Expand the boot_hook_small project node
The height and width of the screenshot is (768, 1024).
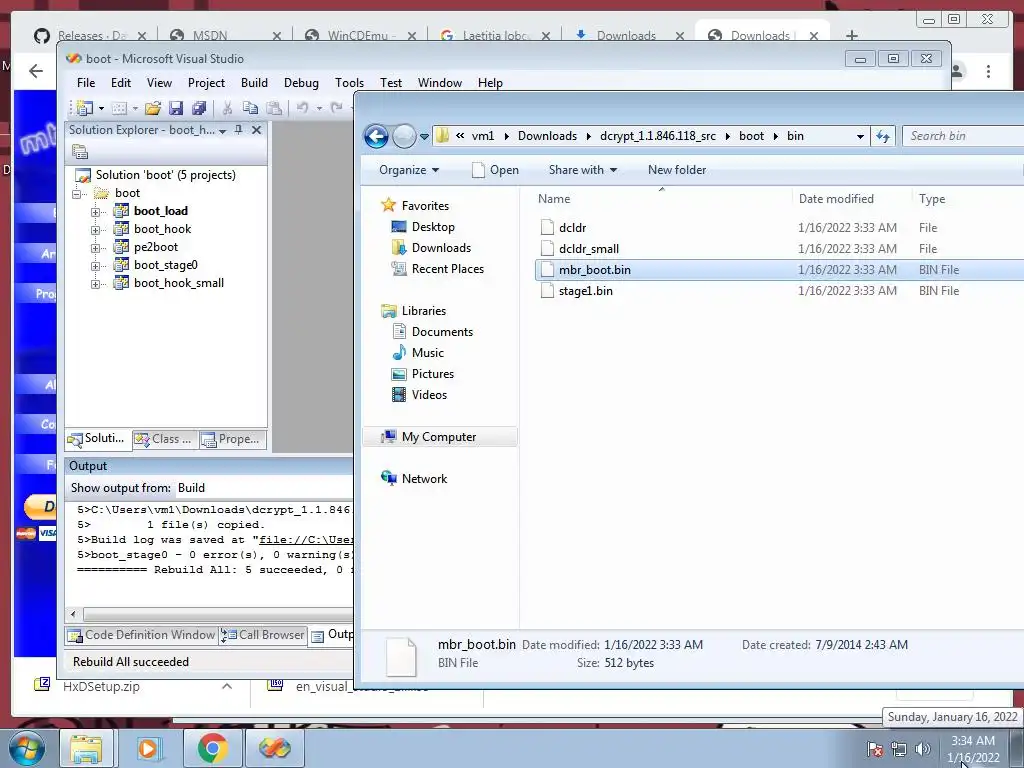click(95, 284)
